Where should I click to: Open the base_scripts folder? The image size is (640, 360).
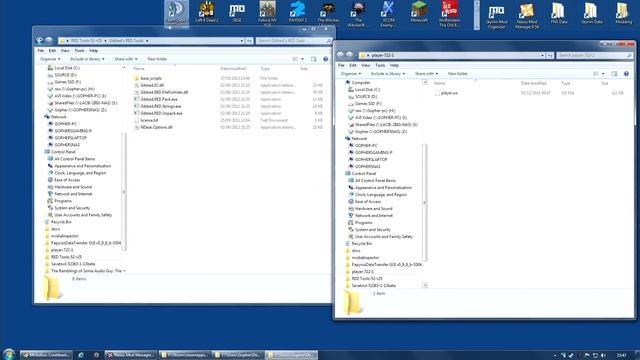(148, 78)
